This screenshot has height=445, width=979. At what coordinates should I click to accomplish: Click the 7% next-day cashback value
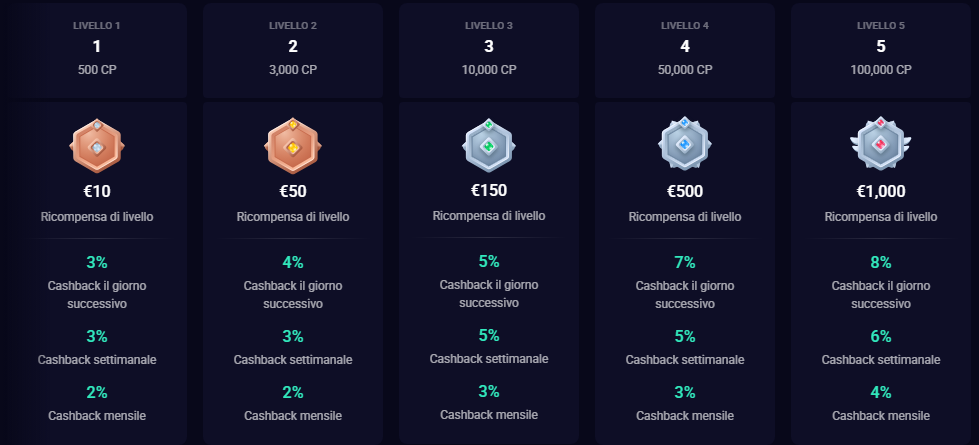(x=685, y=262)
